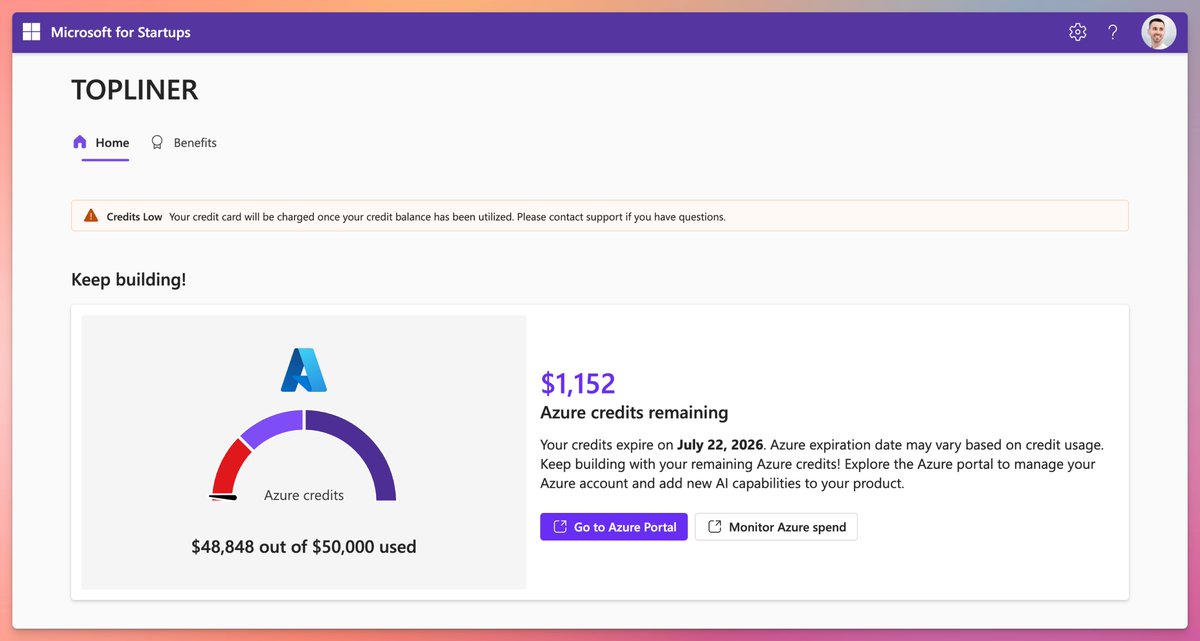Click the "Credits Low" bold label
Image resolution: width=1200 pixels, height=641 pixels.
(134, 216)
